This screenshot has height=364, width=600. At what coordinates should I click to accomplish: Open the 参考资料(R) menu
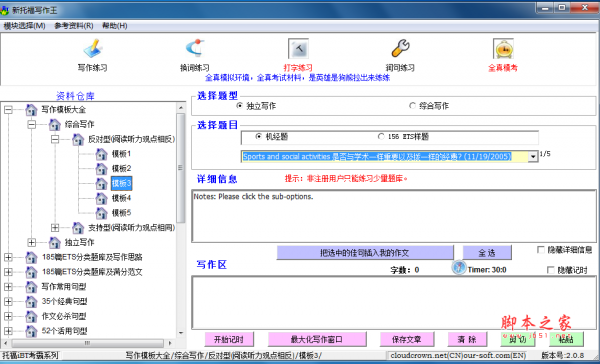tap(74, 26)
